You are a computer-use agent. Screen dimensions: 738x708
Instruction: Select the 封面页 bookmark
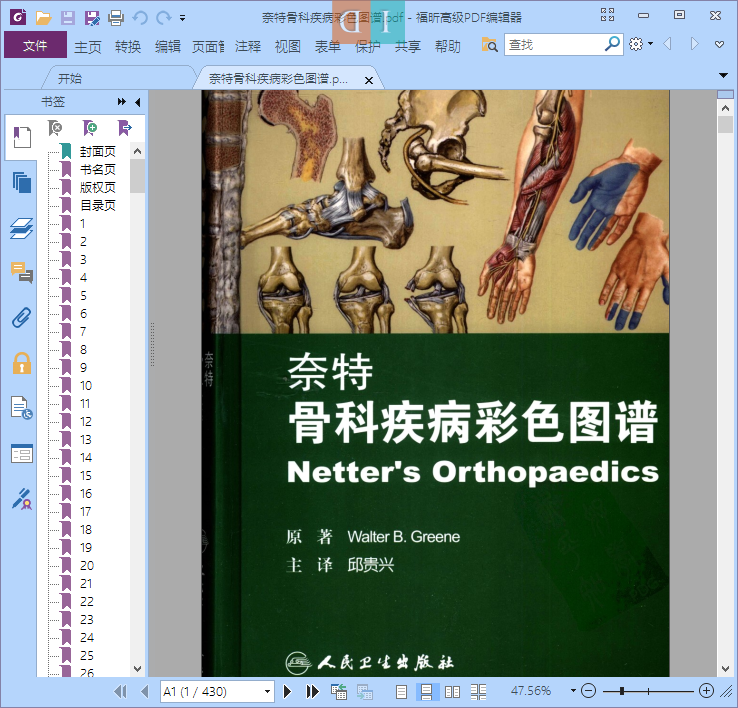[97, 151]
